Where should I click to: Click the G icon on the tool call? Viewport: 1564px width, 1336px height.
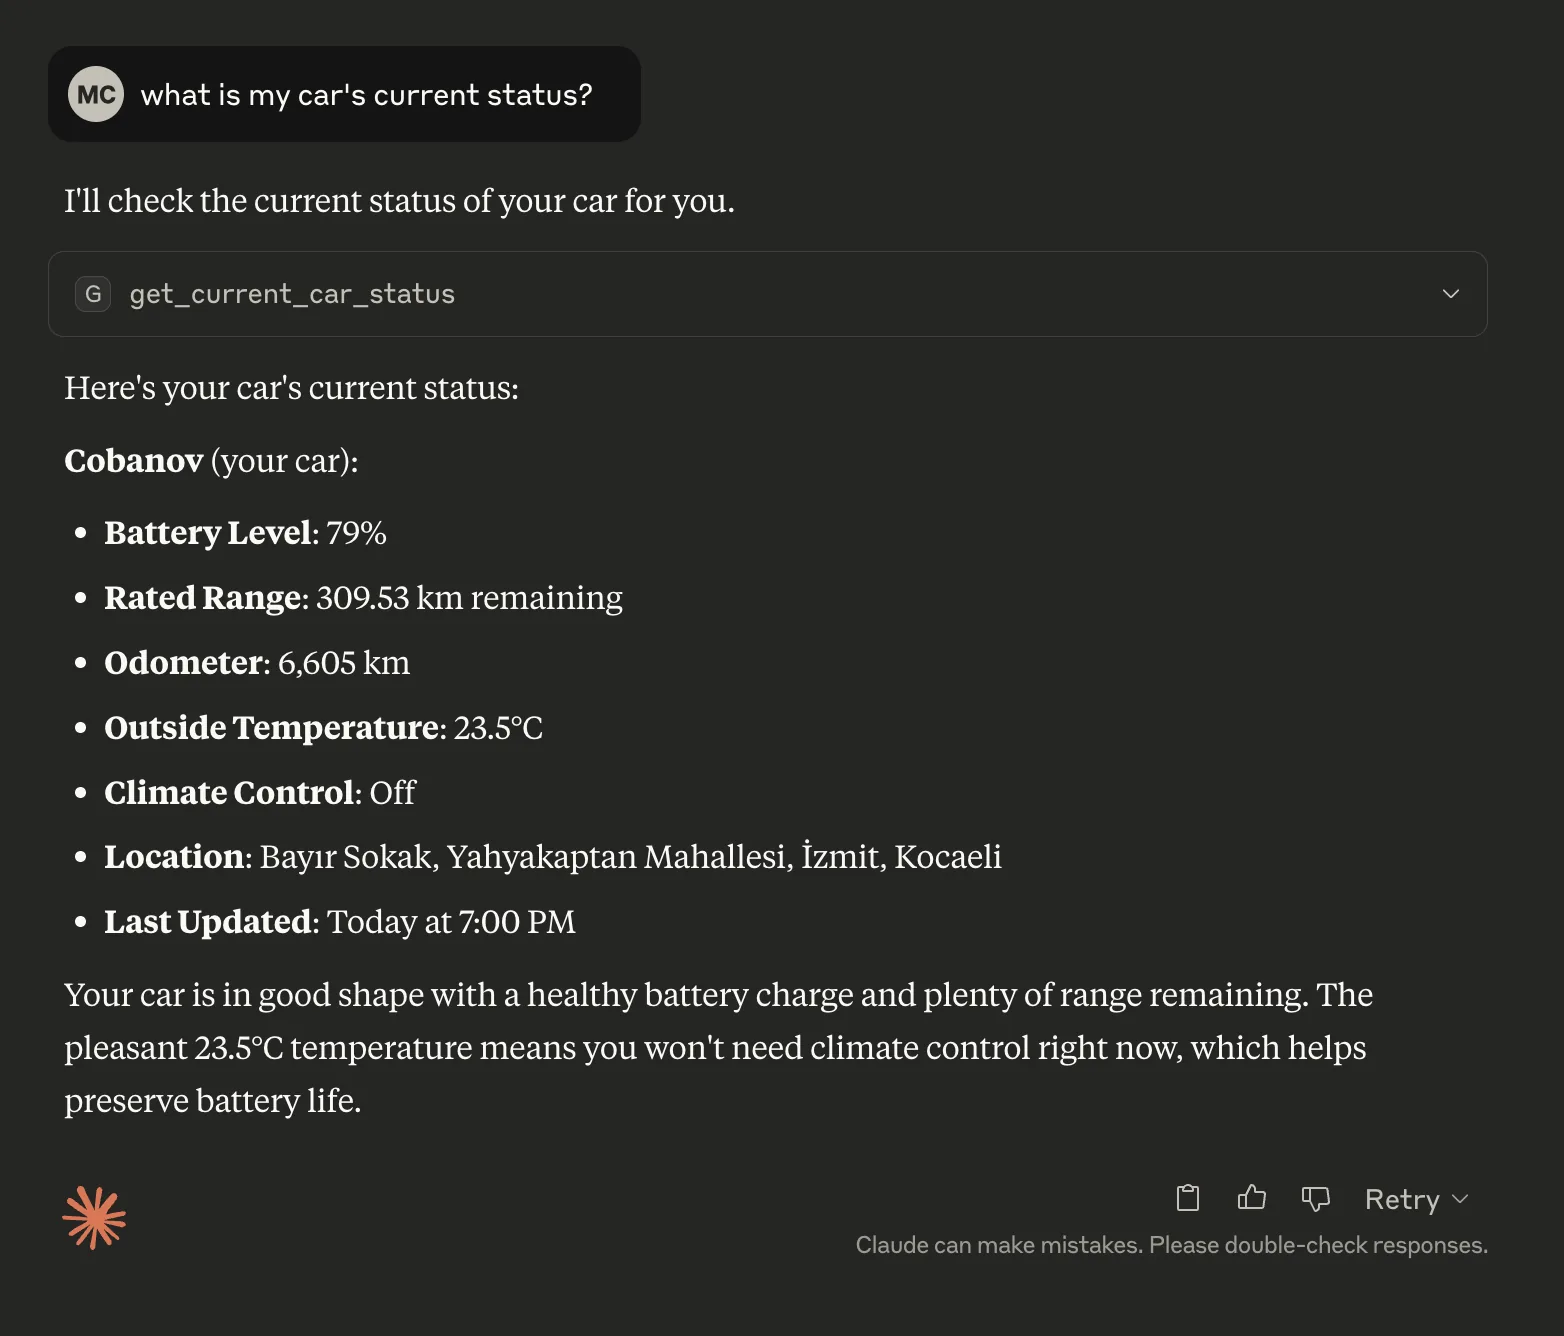click(93, 294)
